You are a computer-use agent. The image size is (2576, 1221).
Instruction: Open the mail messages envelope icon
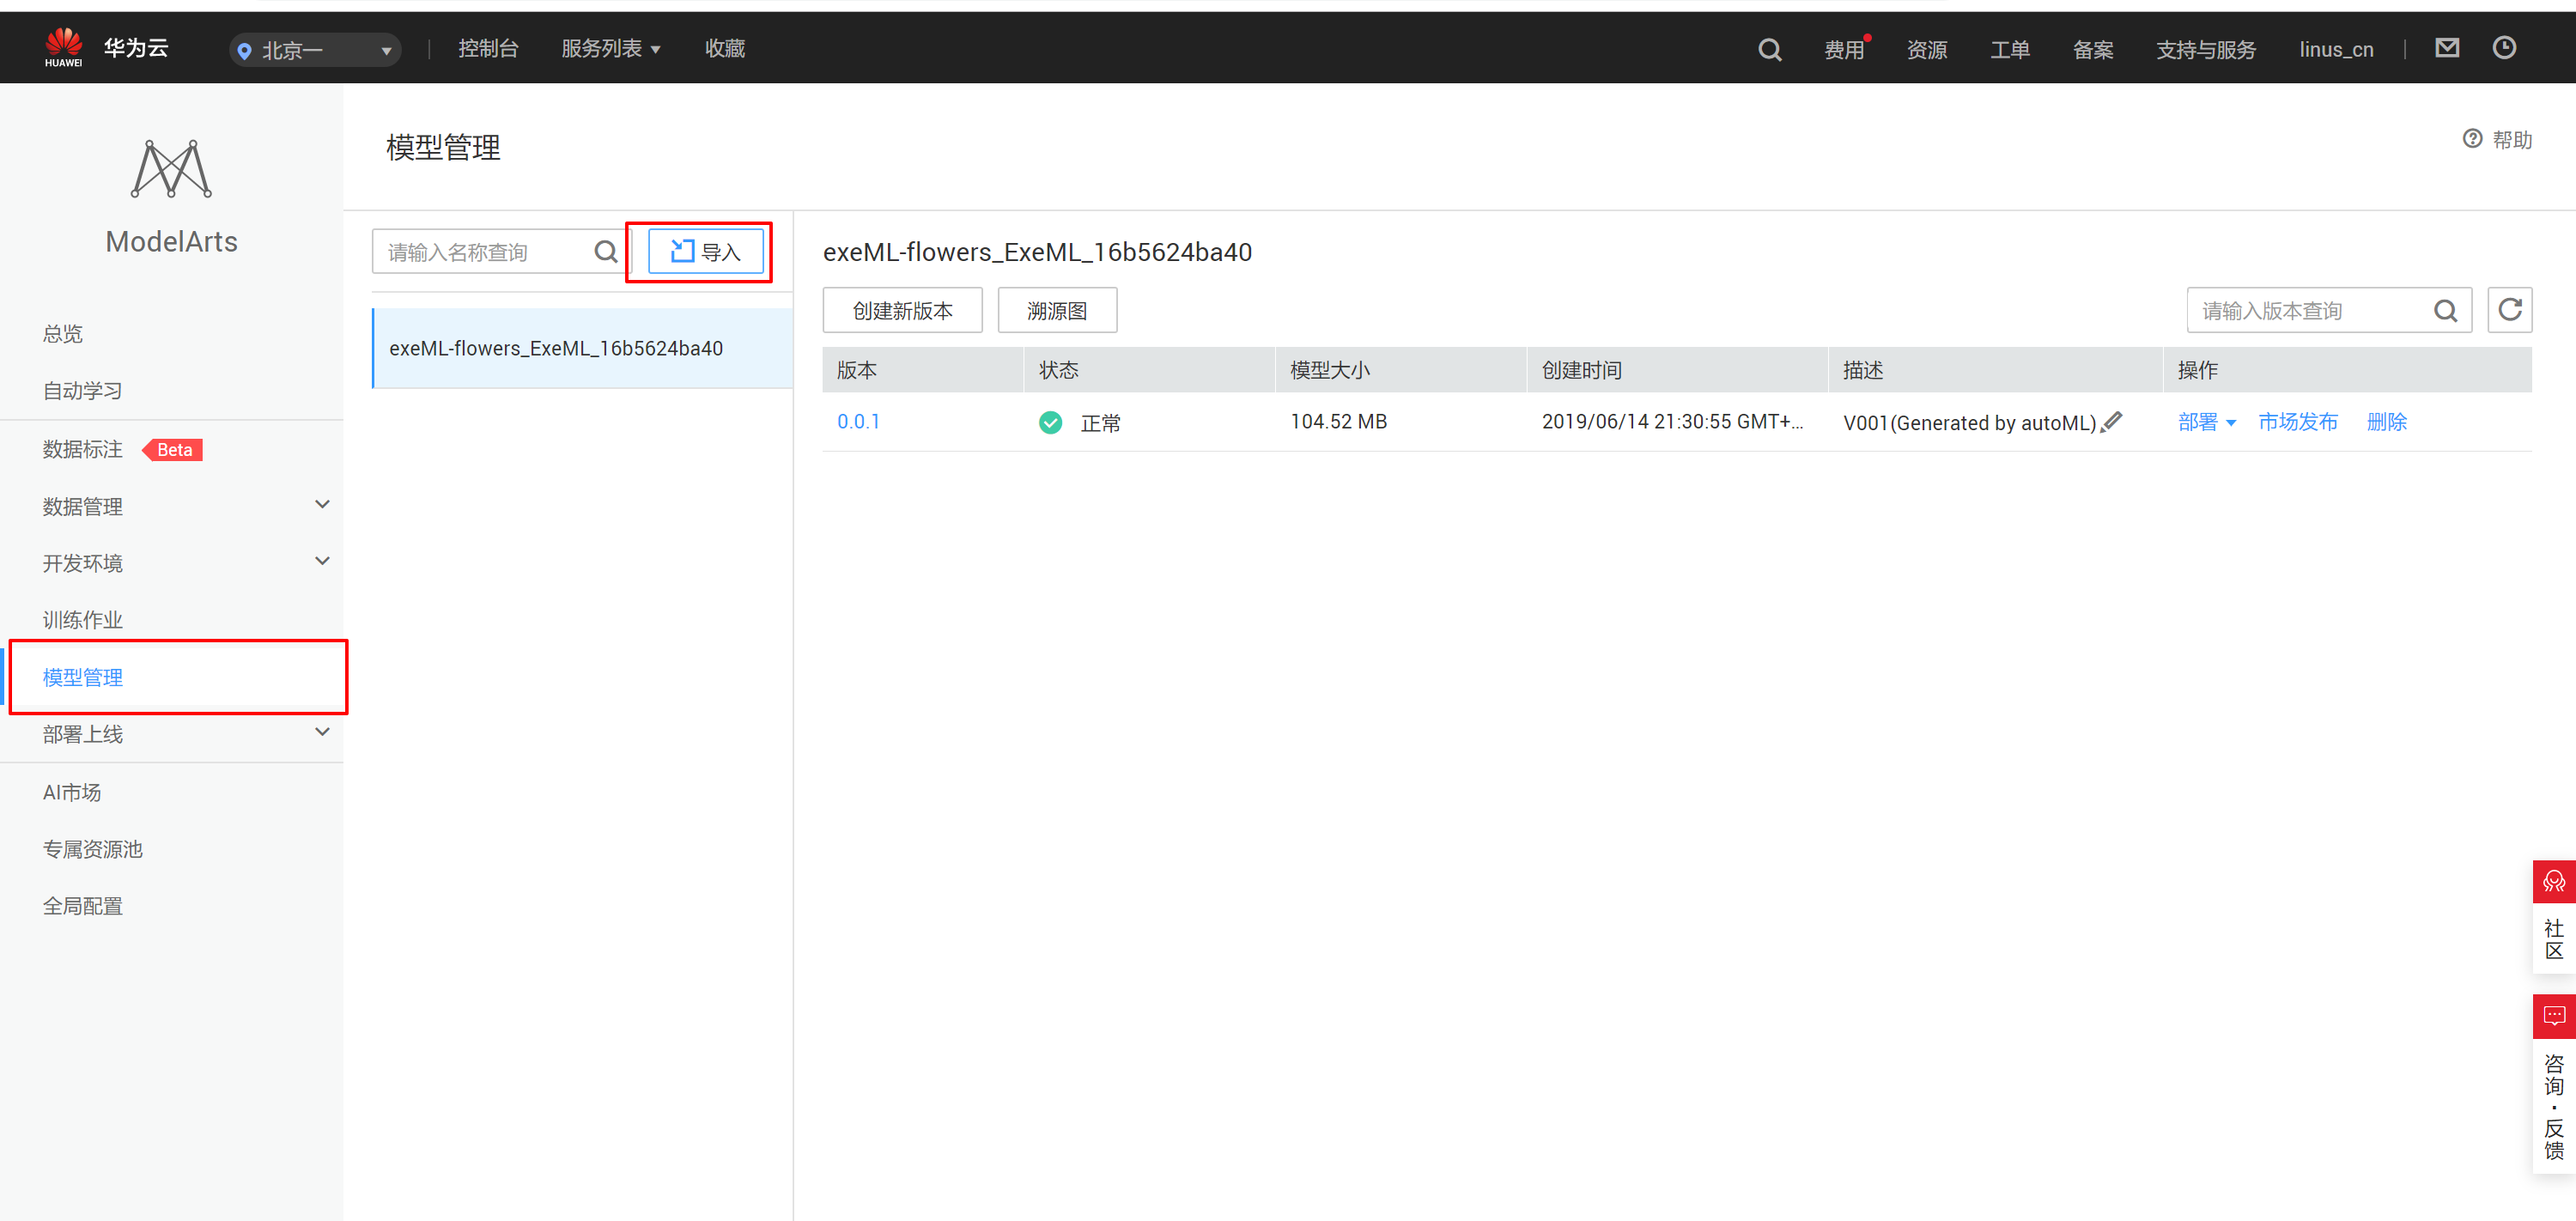tap(2446, 47)
